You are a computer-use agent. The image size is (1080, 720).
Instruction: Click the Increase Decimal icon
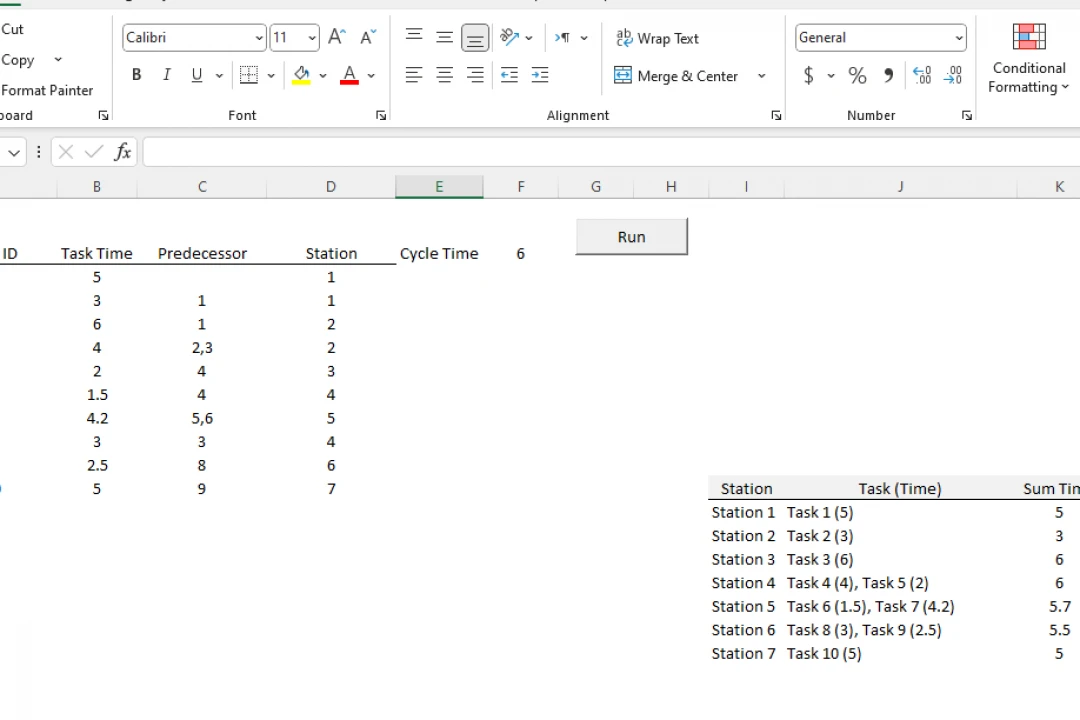tap(922, 75)
